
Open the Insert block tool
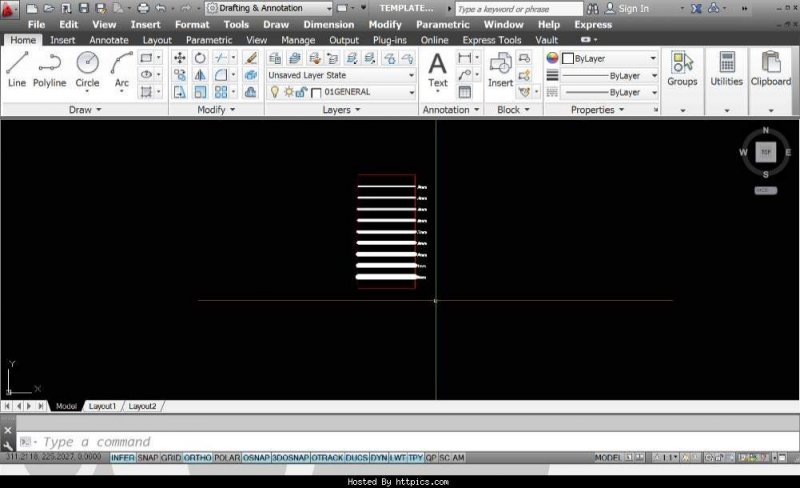click(x=500, y=70)
